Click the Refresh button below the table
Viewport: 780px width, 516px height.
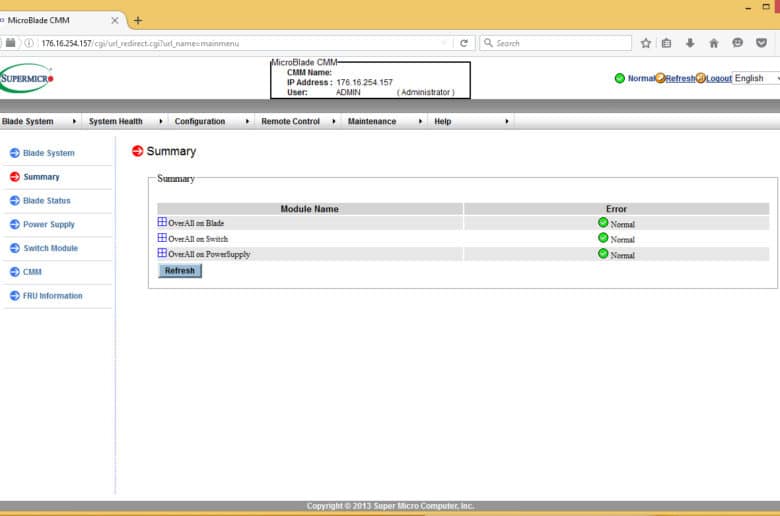[180, 271]
